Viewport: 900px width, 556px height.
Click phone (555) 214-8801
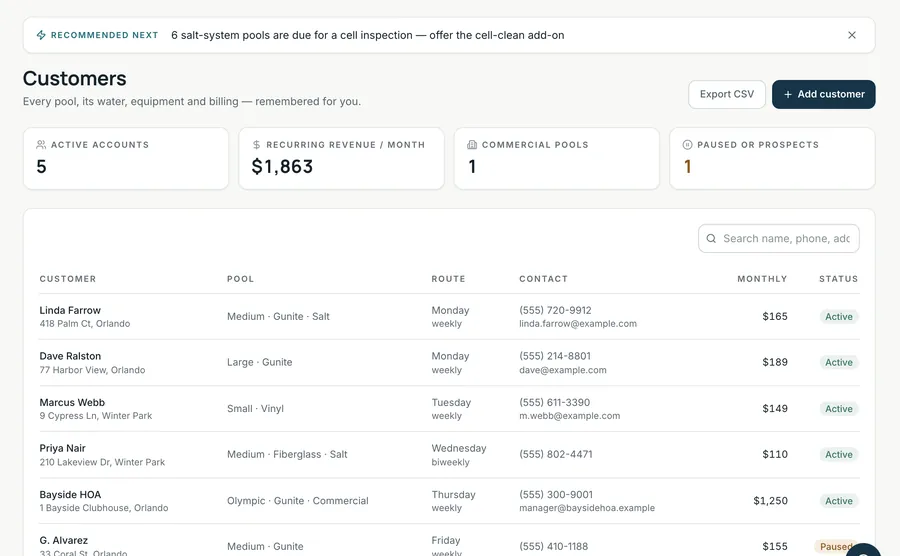point(555,356)
